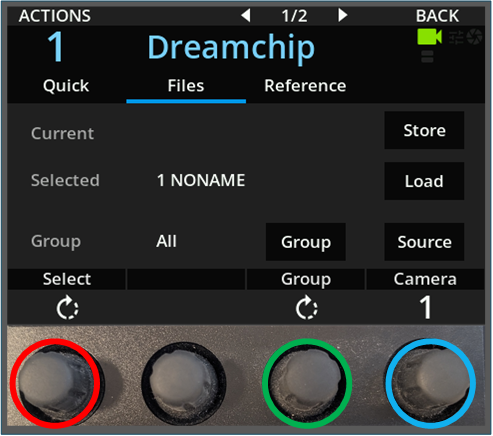The height and width of the screenshot is (436, 493).
Task: Click the rotate icon under Group label
Action: (306, 307)
